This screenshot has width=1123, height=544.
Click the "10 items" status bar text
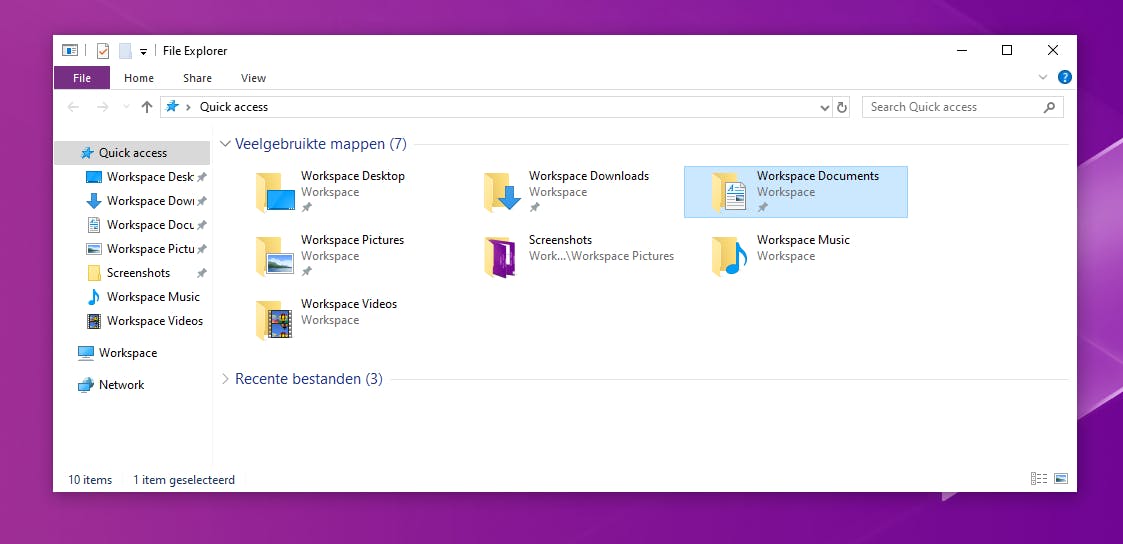90,480
